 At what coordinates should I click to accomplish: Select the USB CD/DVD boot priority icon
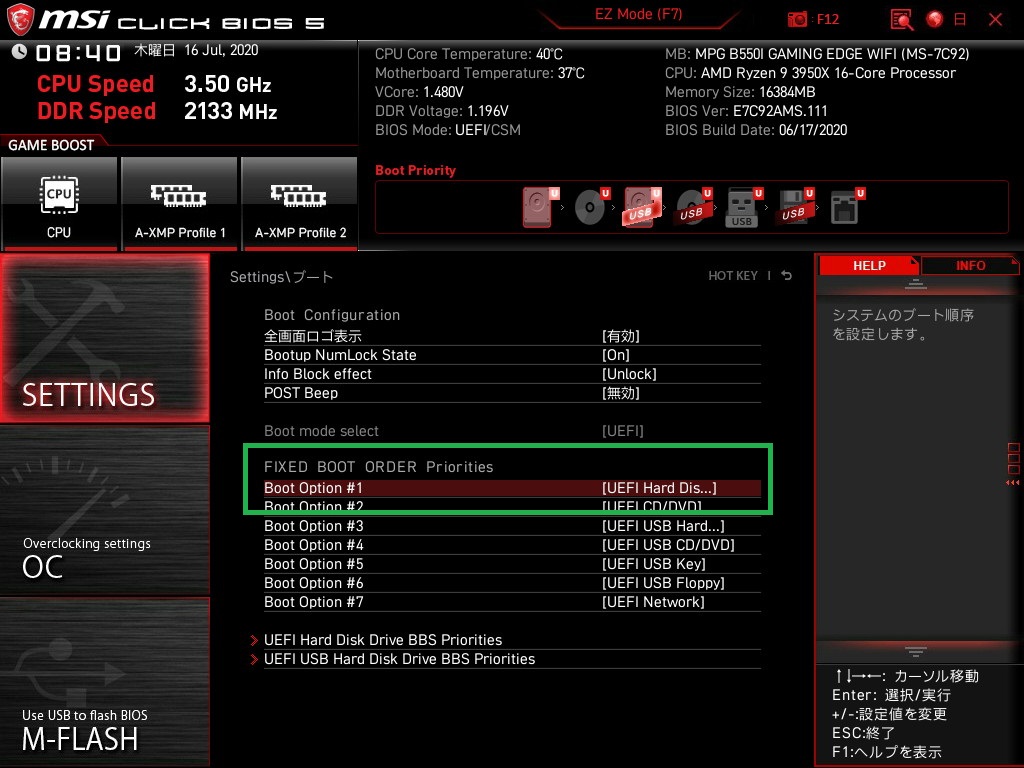tap(693, 207)
